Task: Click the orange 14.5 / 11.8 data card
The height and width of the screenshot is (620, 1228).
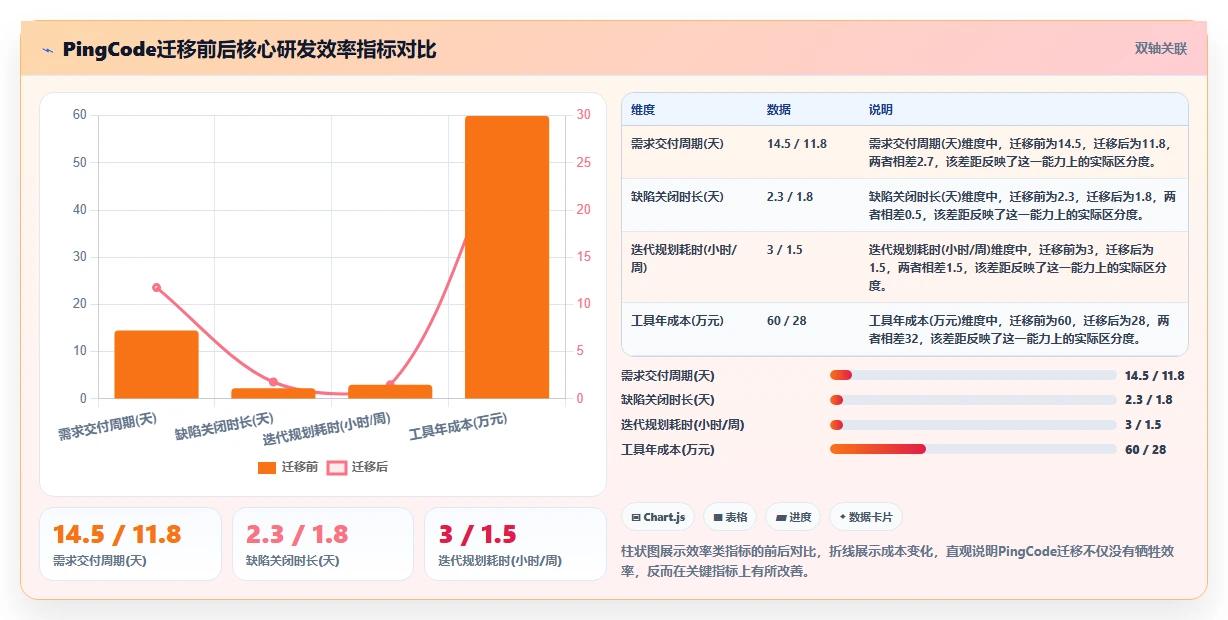Action: tap(130, 544)
